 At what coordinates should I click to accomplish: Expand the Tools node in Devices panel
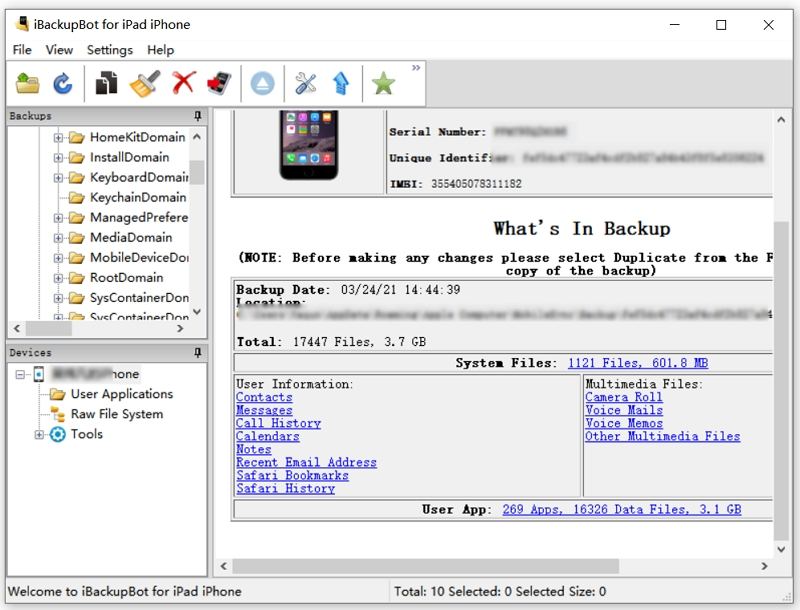click(37, 434)
